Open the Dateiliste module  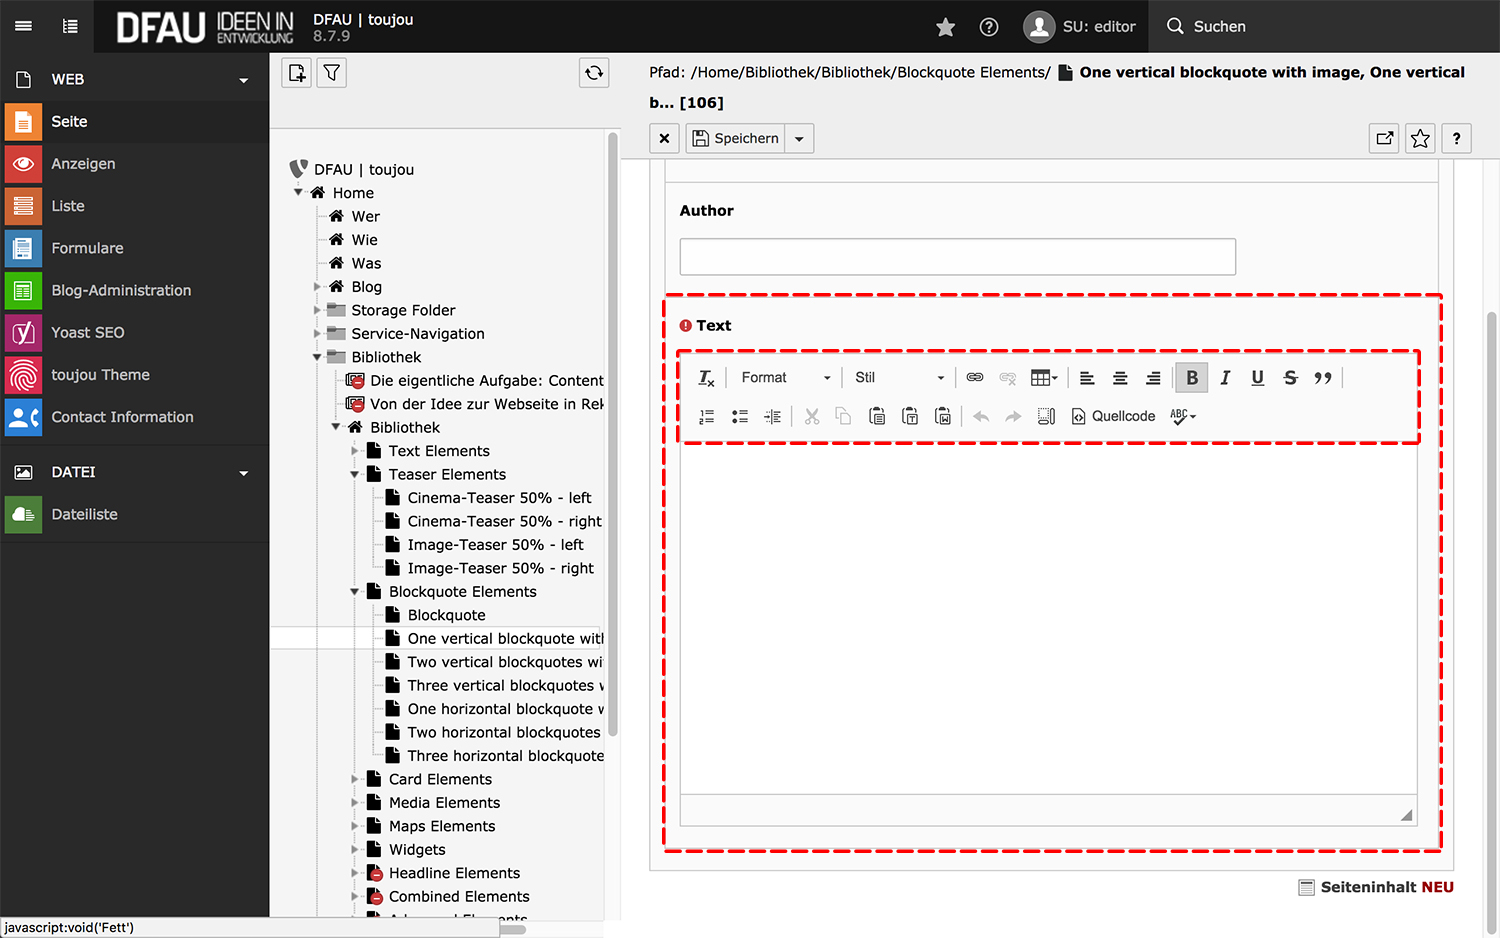point(134,514)
